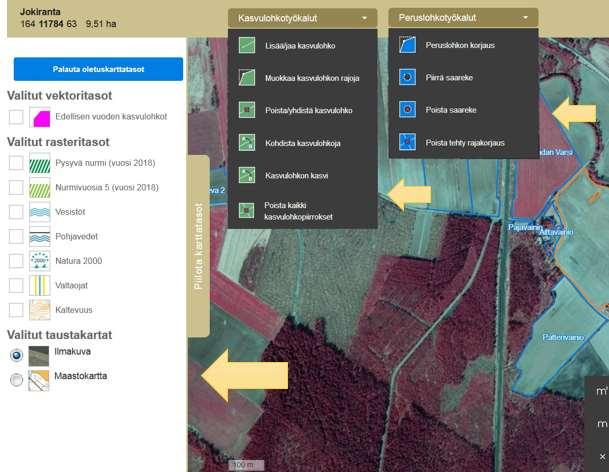The image size is (609, 472).
Task: Click the Jokiranta parcel name header
Action: [x=40, y=12]
